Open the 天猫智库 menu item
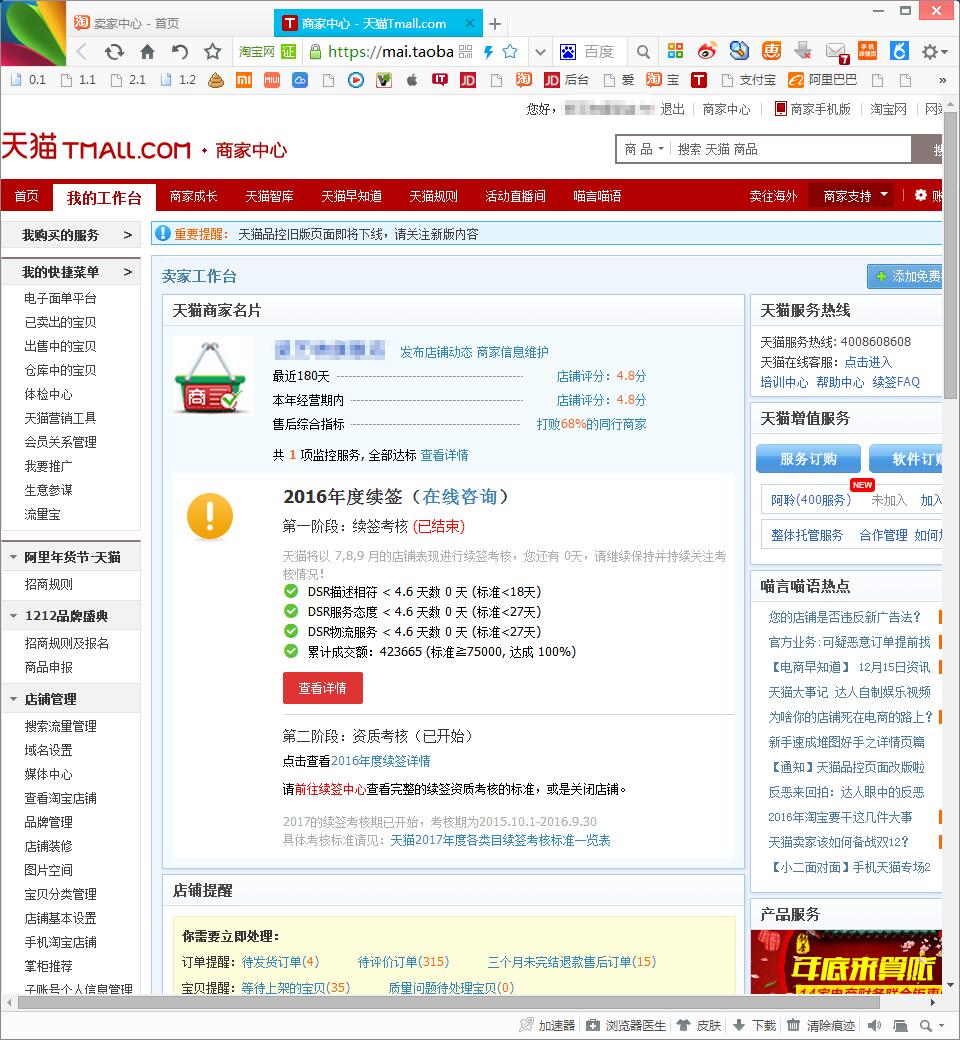This screenshot has height=1040, width=960. click(x=269, y=196)
